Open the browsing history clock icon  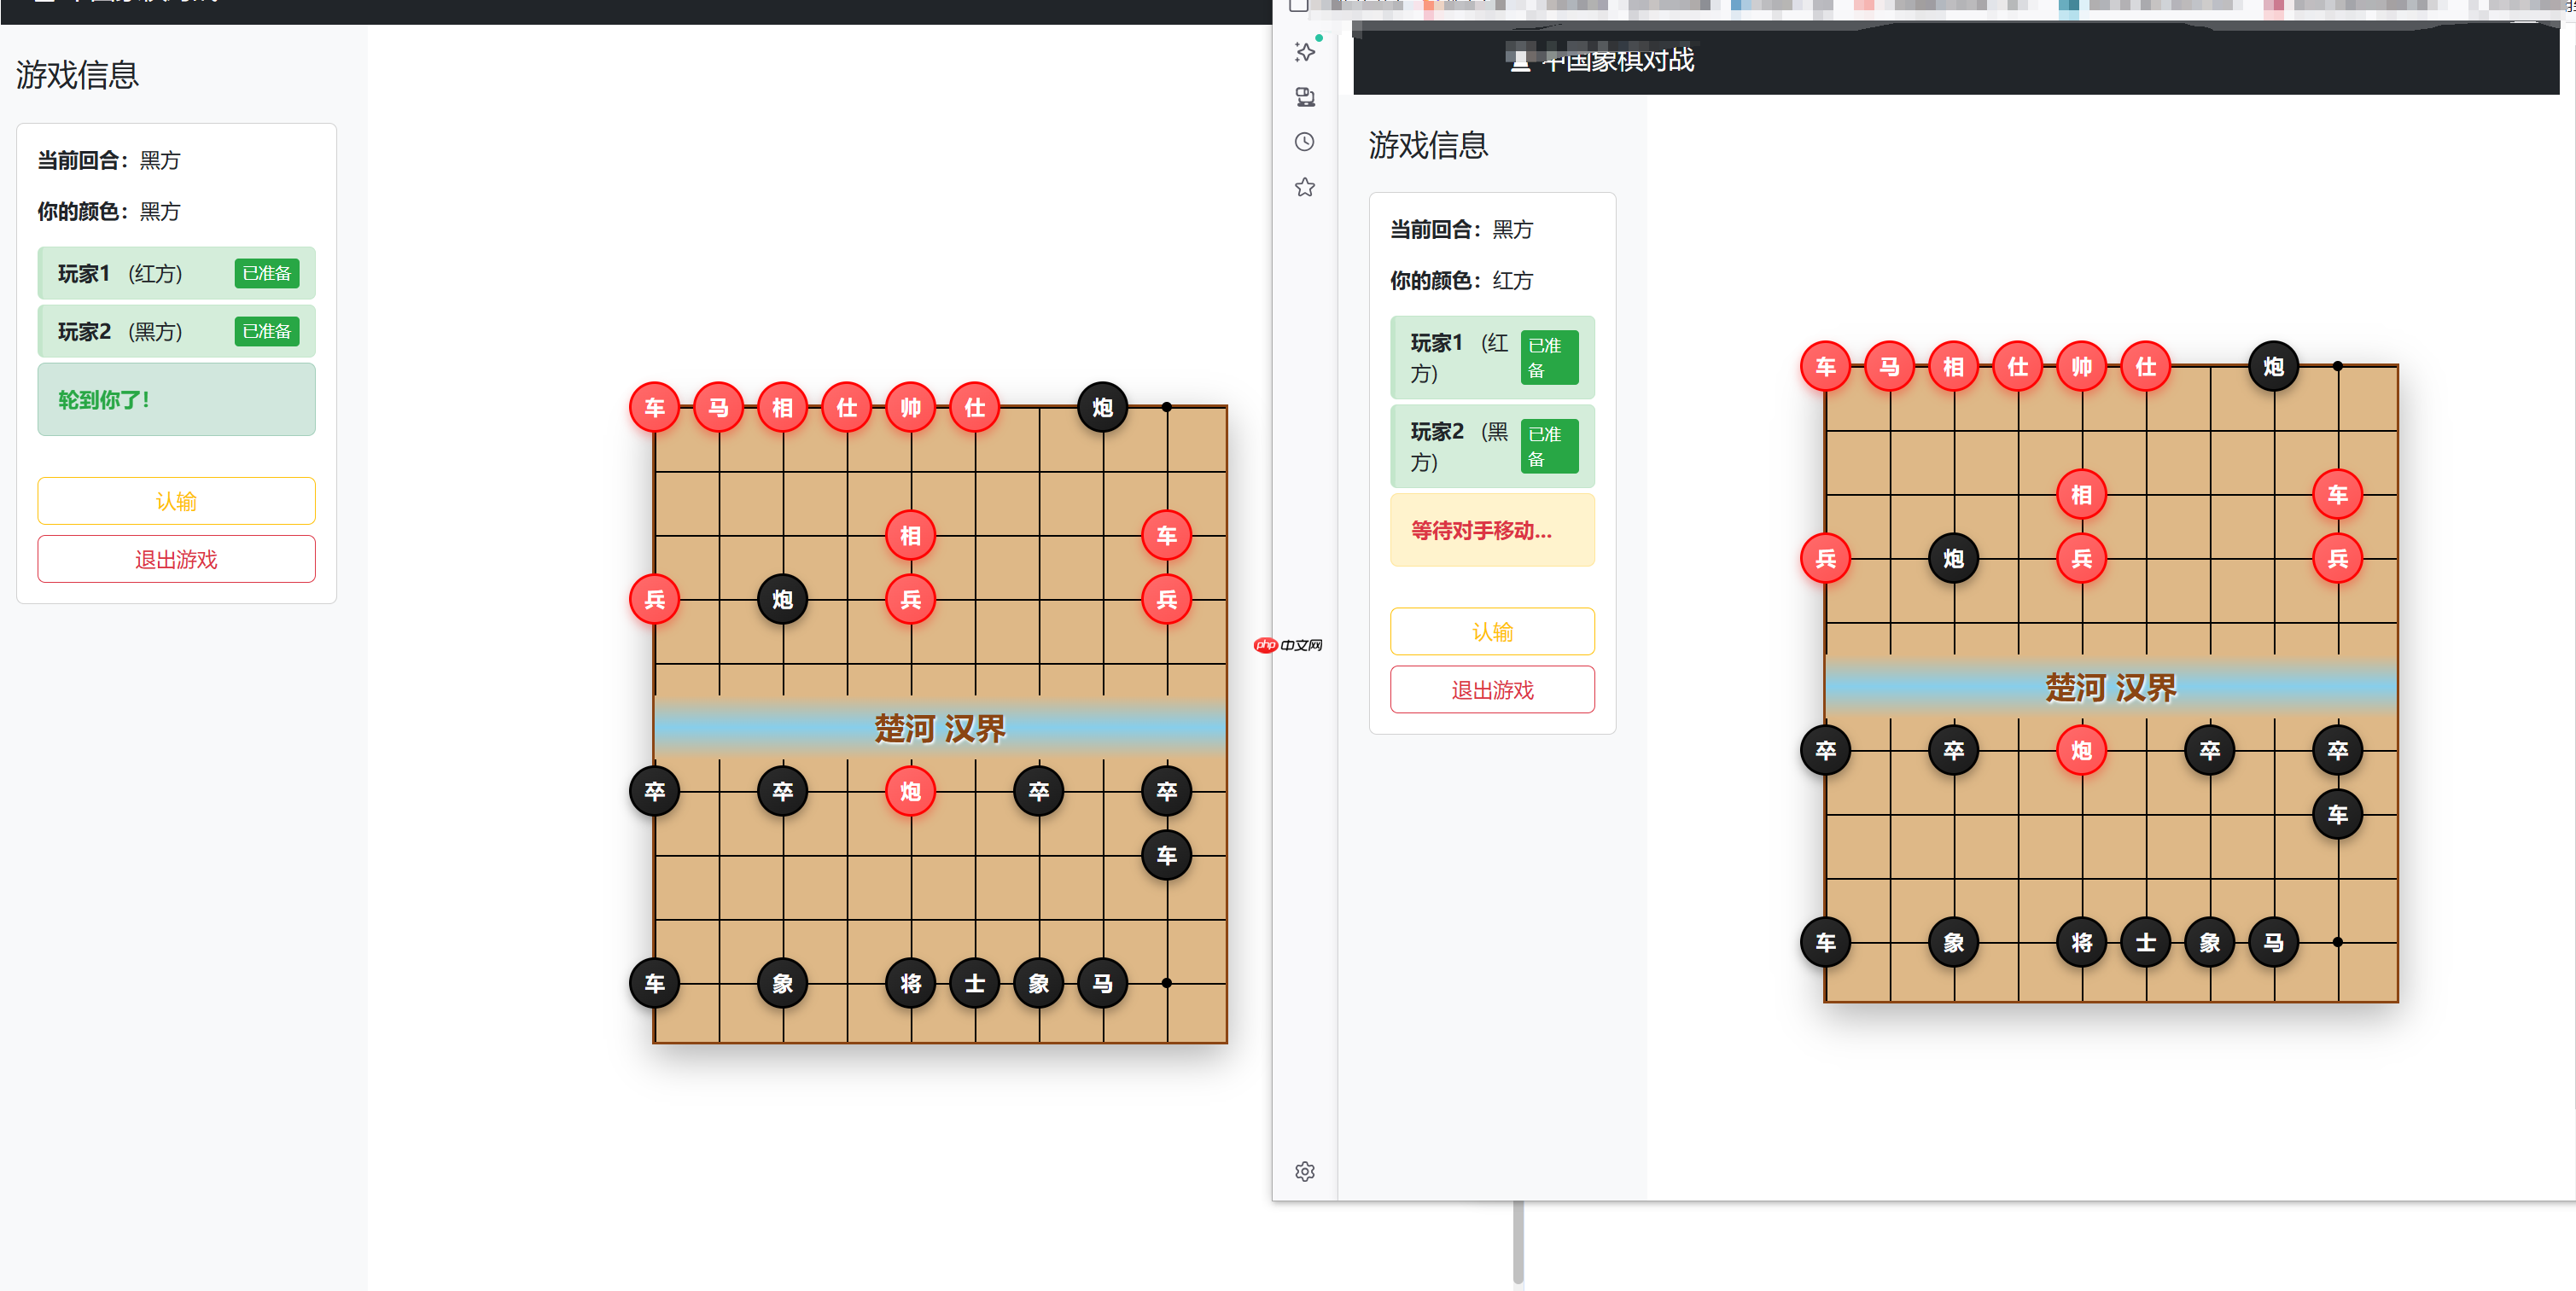[1304, 142]
